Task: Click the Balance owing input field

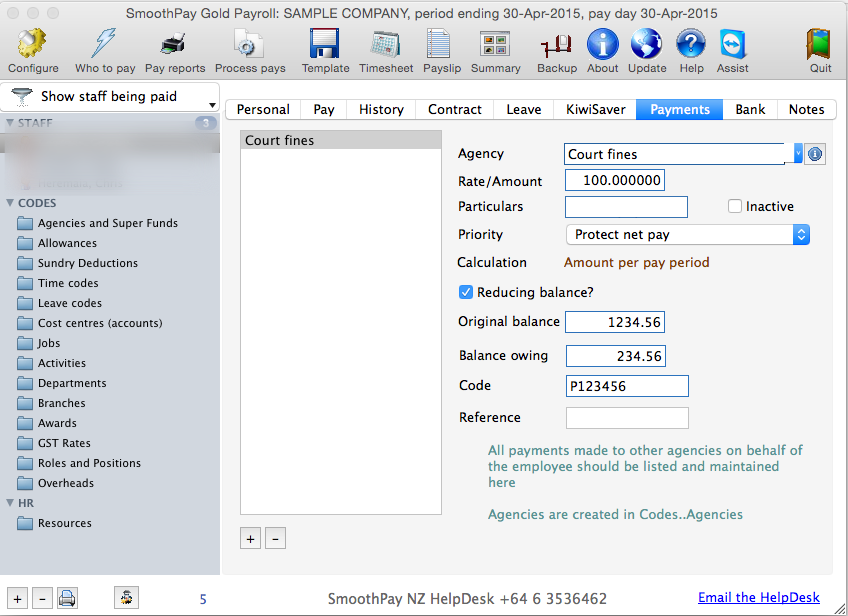Action: pyautogui.click(x=615, y=356)
